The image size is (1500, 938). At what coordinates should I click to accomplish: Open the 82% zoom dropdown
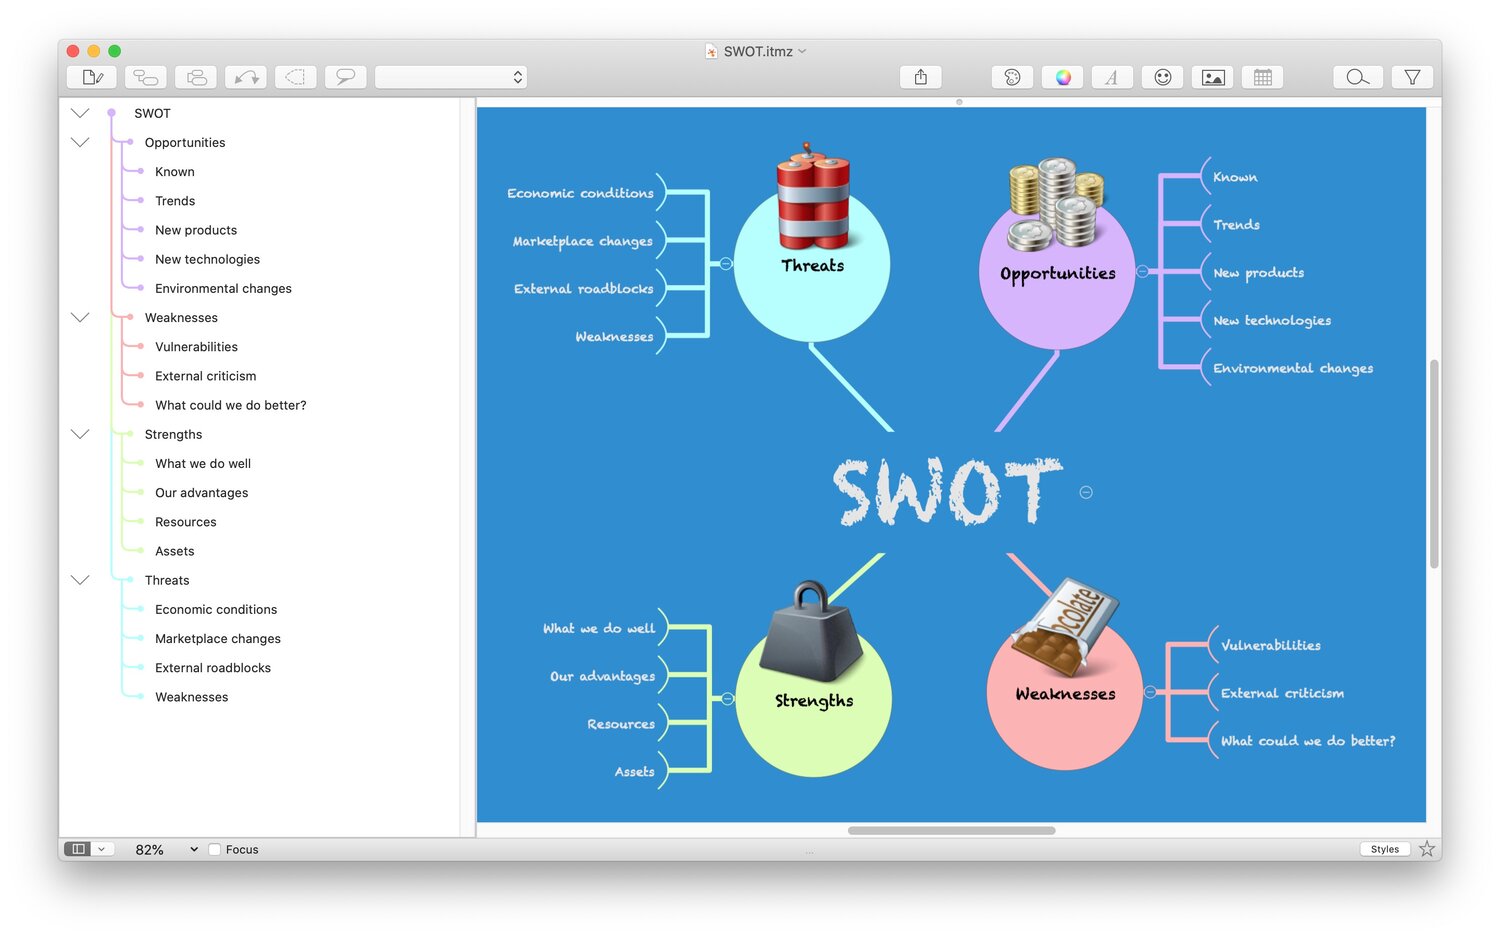point(165,849)
